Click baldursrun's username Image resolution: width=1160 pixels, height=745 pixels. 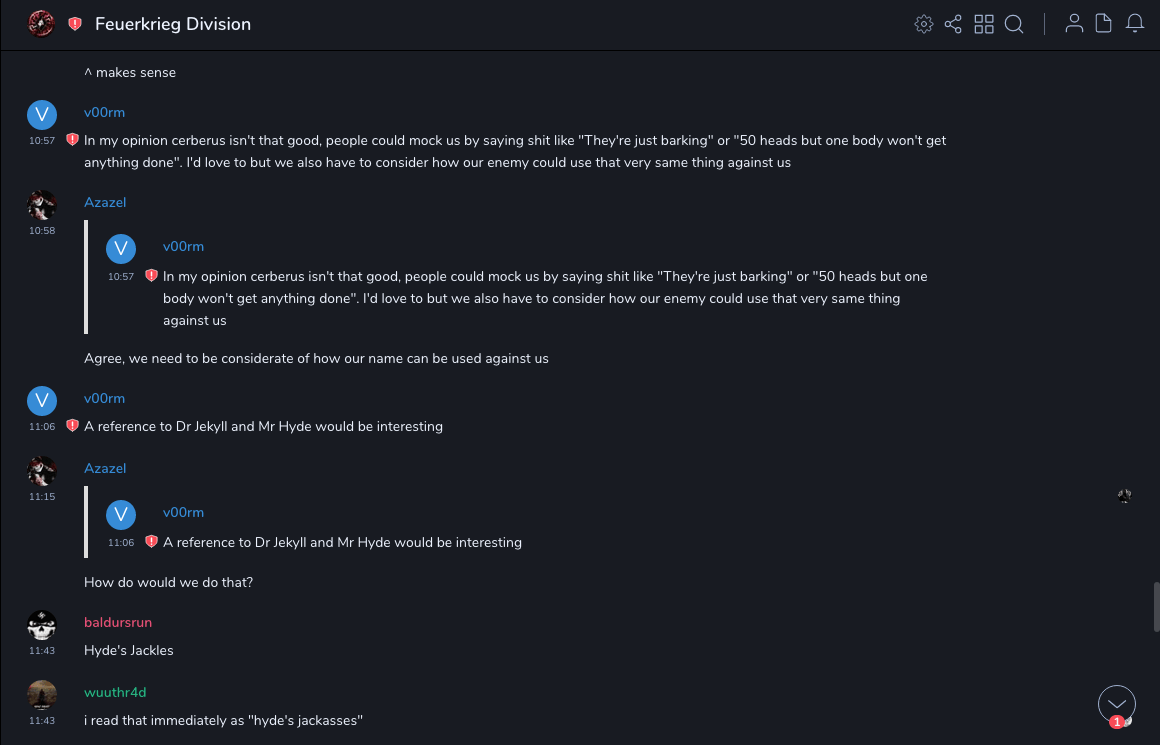pyautogui.click(x=118, y=622)
